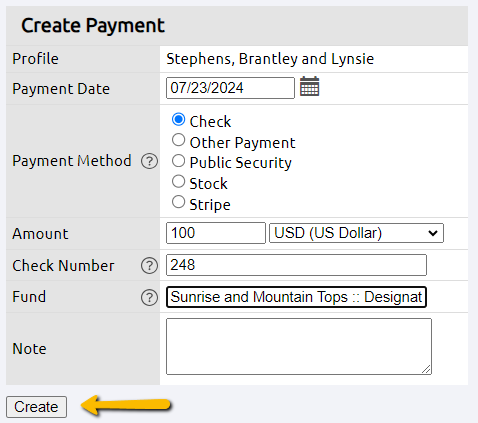
Task: Submit the form with Create button
Action: [36, 407]
